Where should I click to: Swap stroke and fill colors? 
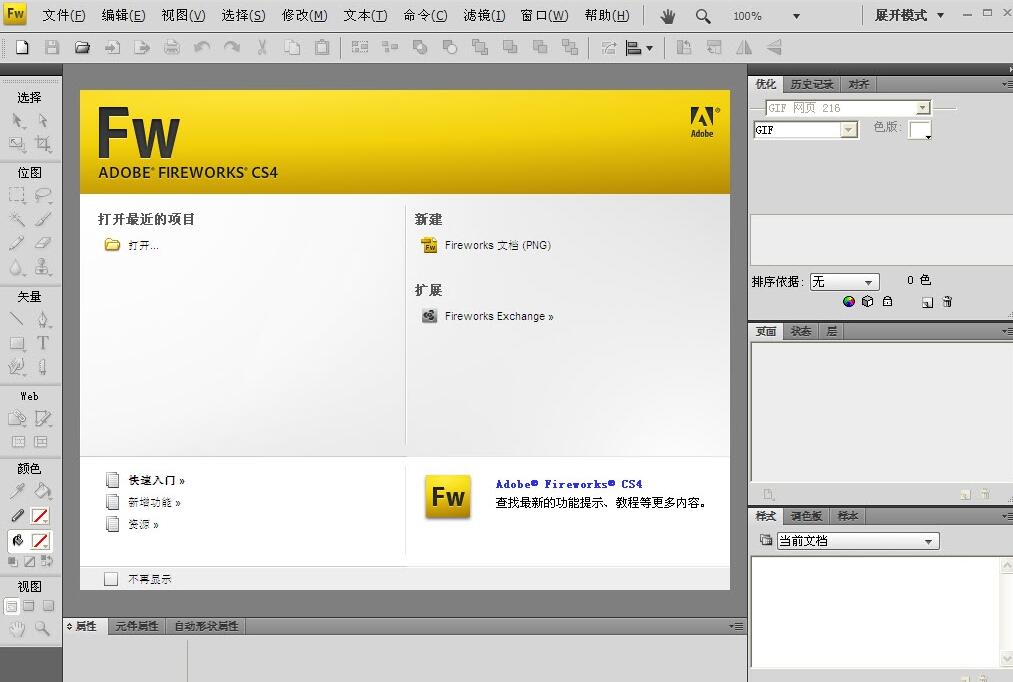tap(47, 561)
